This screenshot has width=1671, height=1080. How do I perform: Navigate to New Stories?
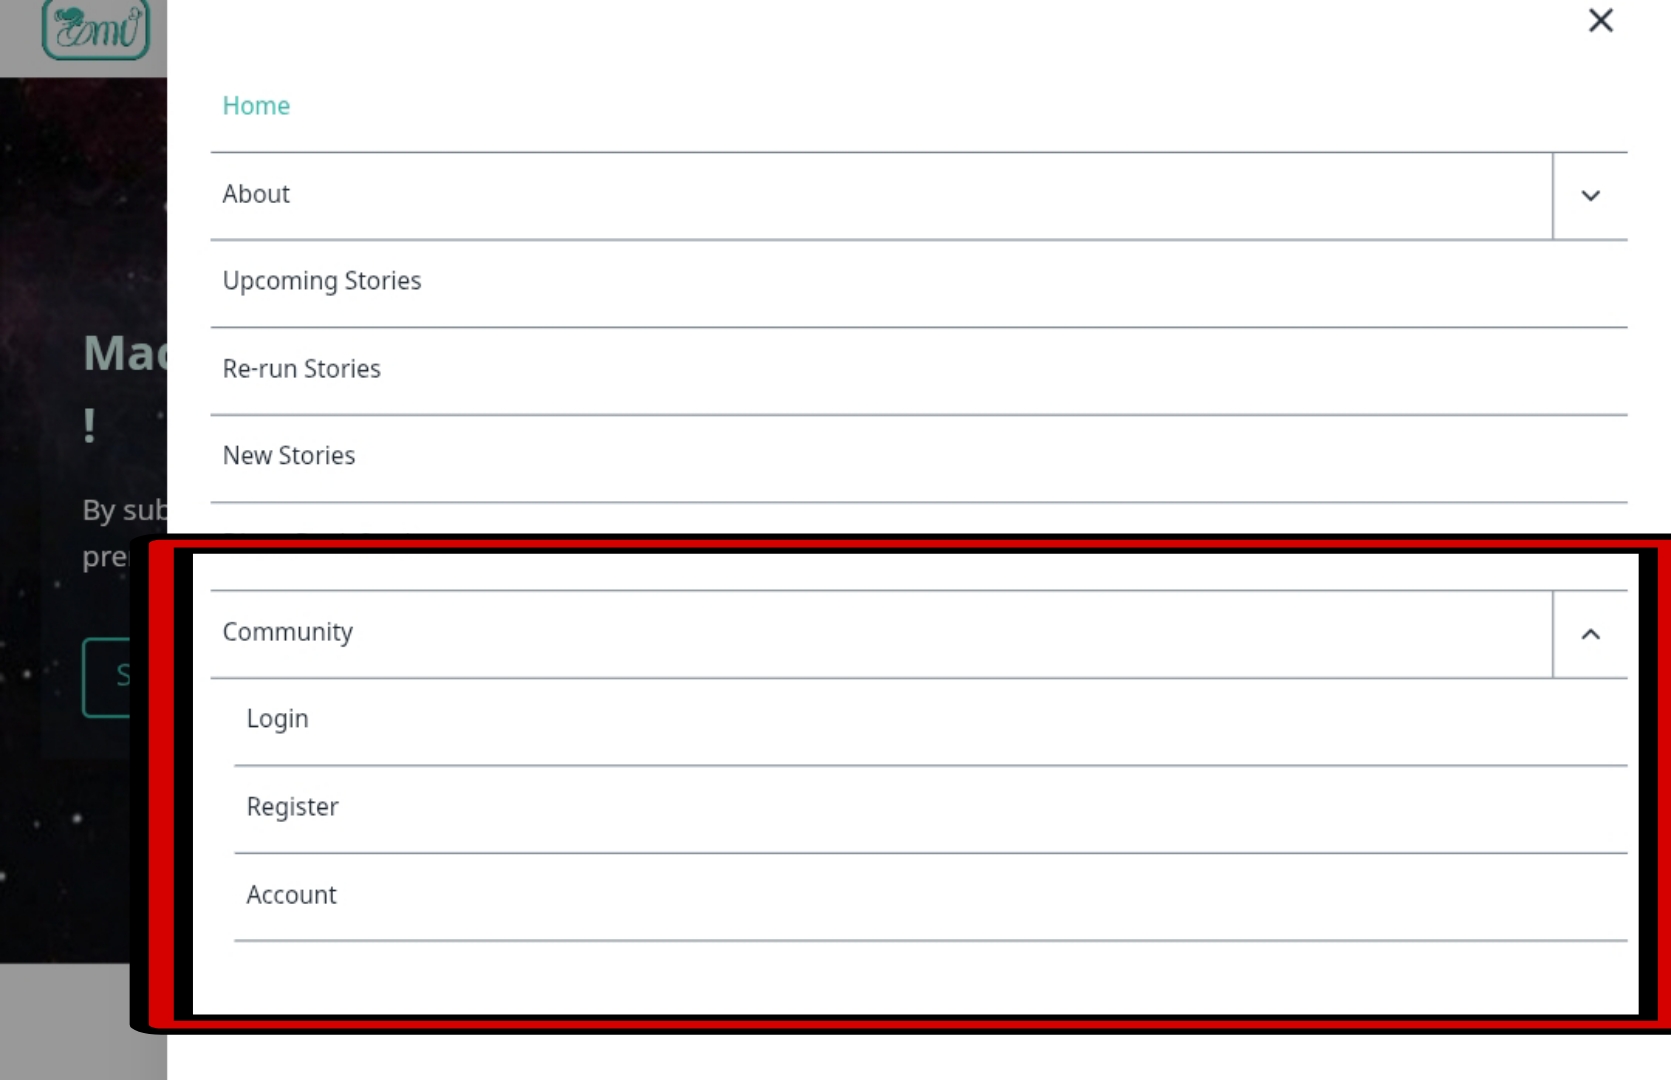point(288,456)
